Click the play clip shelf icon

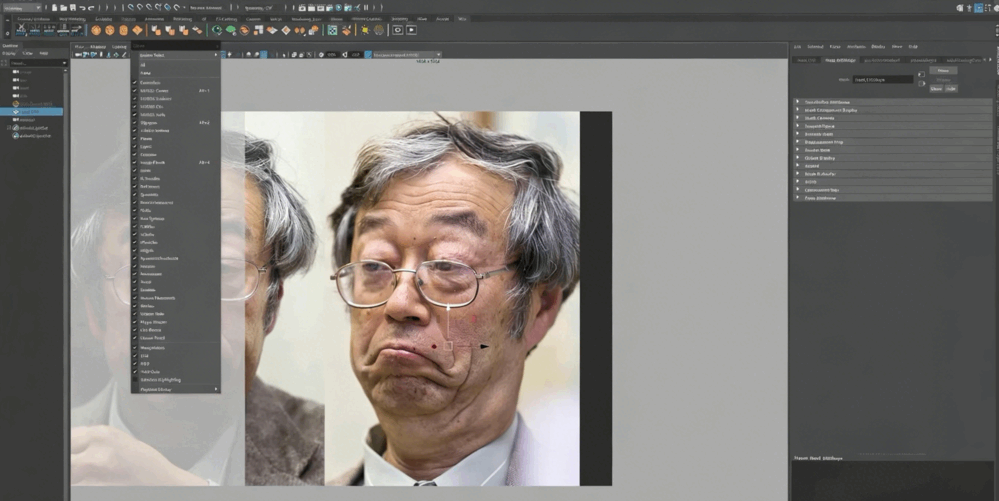412,30
